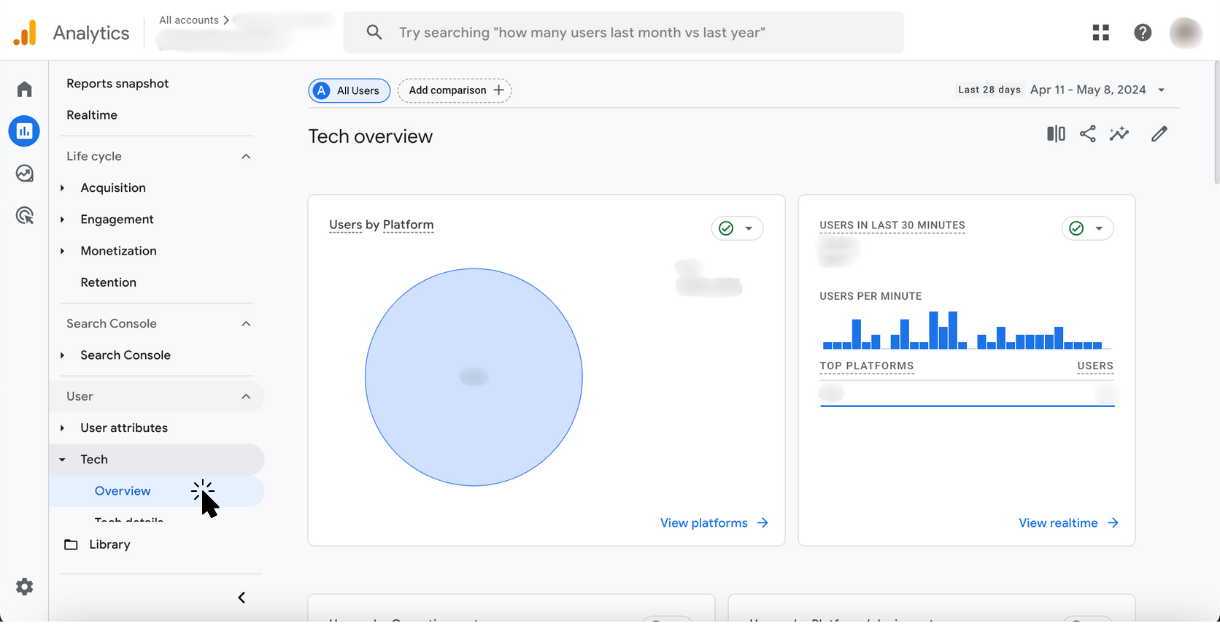Click the Reports bar-chart icon in sidebar

coord(24,131)
